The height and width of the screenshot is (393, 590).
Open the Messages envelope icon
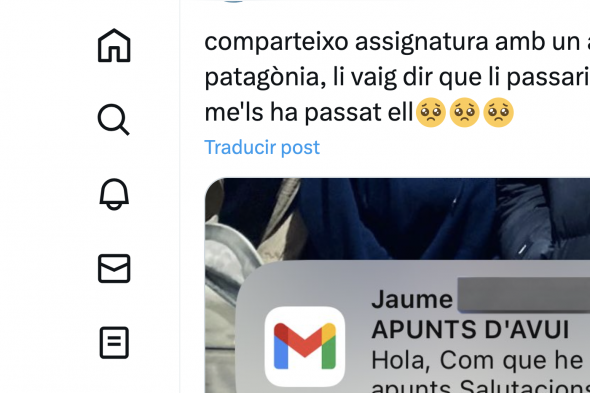114,268
